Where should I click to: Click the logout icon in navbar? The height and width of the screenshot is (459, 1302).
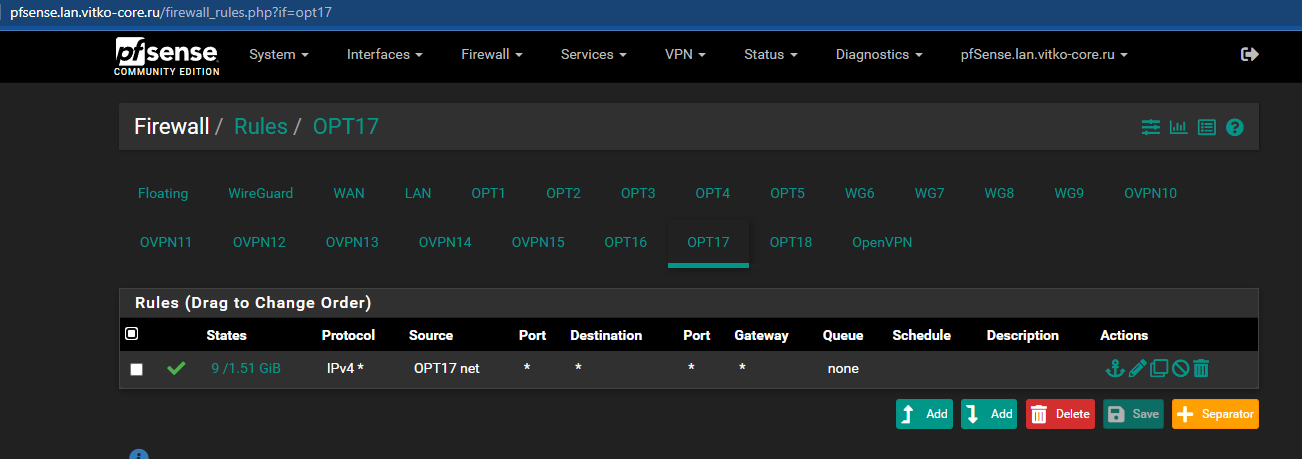click(1249, 55)
